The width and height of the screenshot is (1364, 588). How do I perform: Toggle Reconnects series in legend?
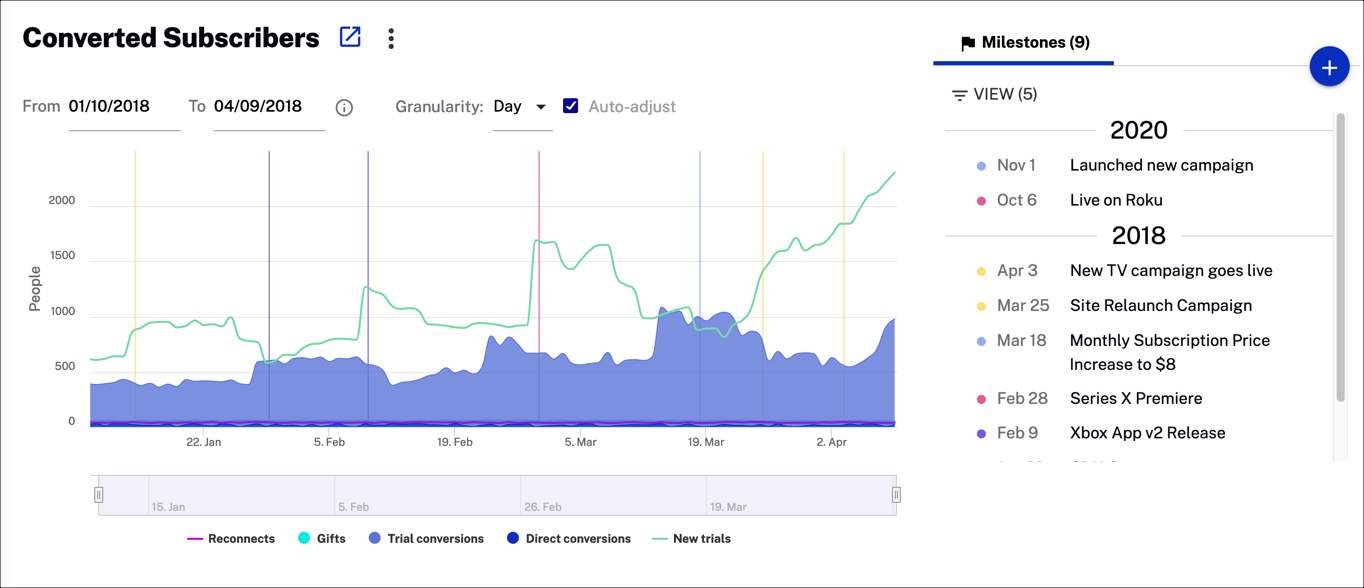click(231, 538)
